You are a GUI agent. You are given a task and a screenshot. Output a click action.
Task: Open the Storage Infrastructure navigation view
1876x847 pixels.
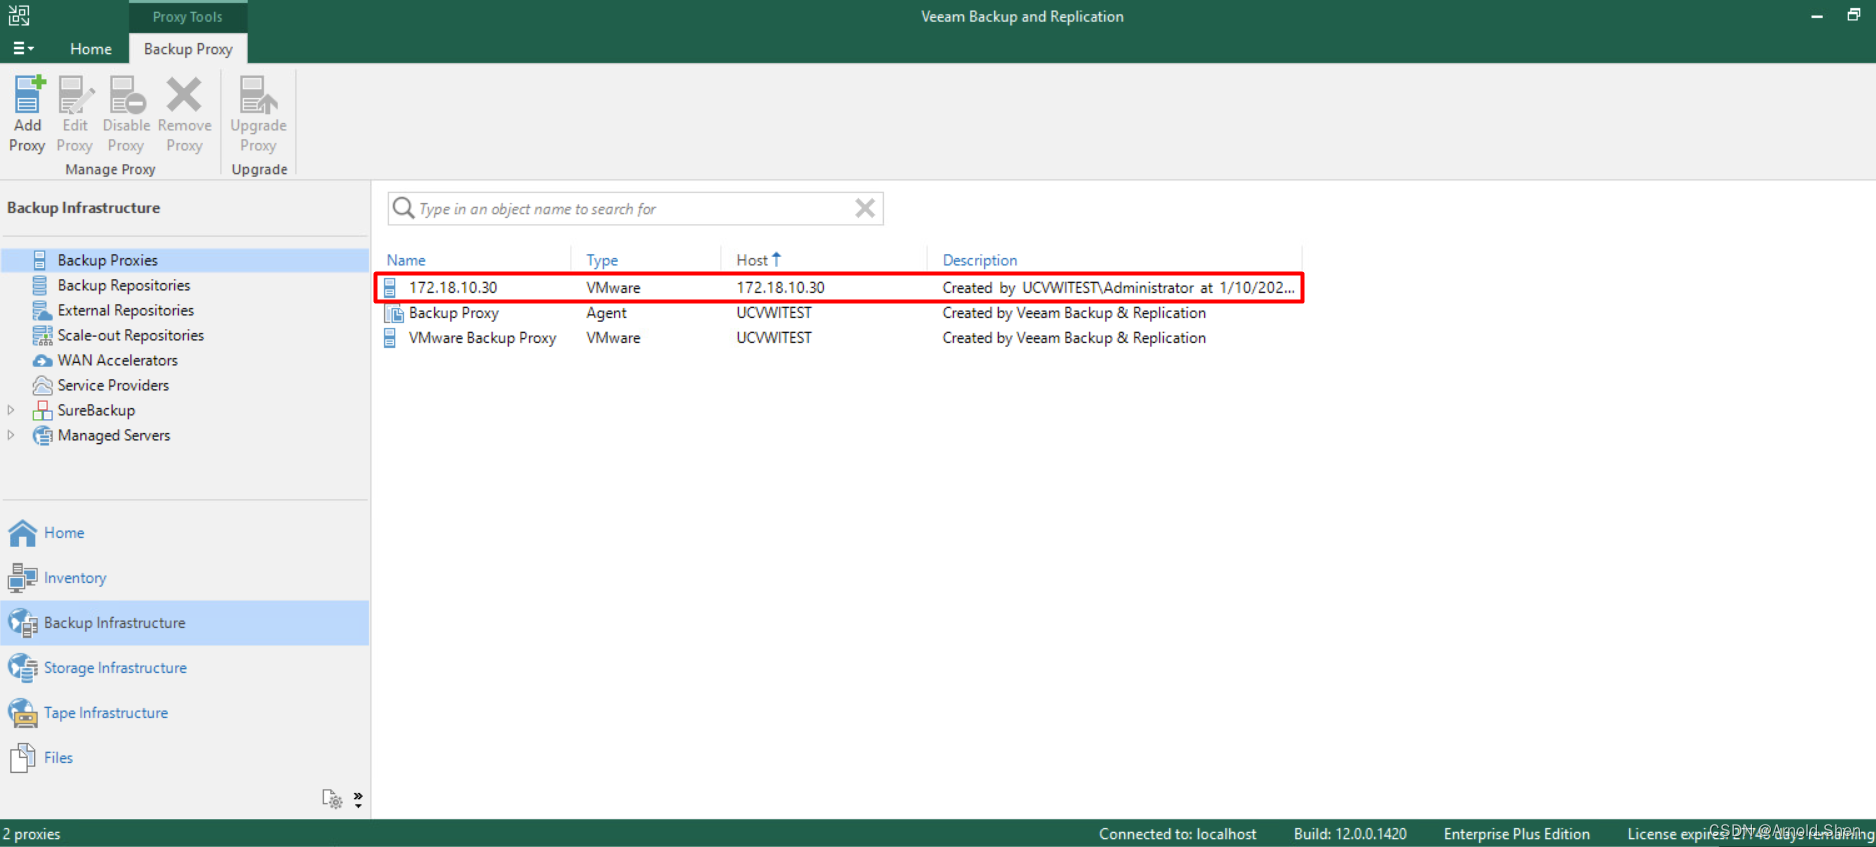coord(185,668)
